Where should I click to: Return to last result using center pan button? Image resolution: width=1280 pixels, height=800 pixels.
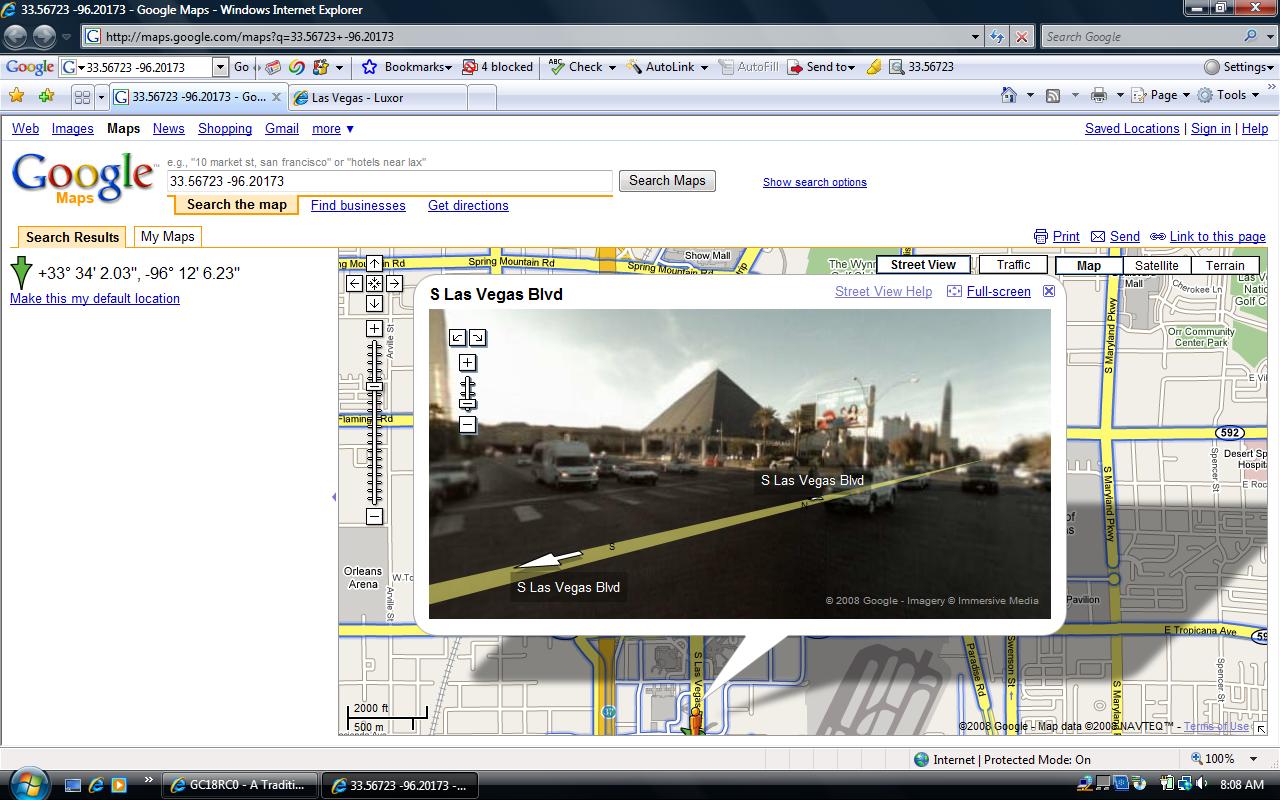374,283
